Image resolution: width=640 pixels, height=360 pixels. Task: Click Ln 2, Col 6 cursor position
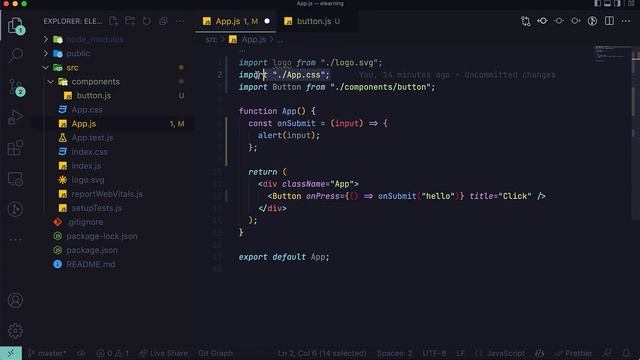[x=322, y=353]
